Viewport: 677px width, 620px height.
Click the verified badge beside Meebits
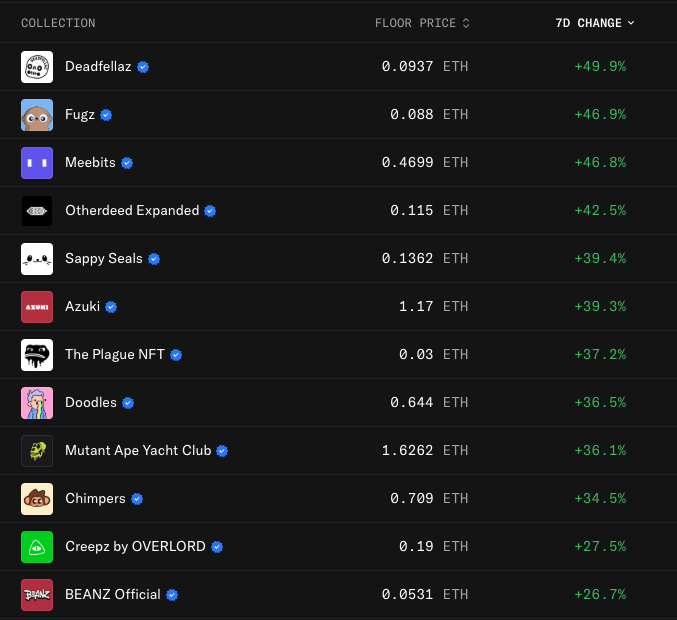pyautogui.click(x=127, y=163)
